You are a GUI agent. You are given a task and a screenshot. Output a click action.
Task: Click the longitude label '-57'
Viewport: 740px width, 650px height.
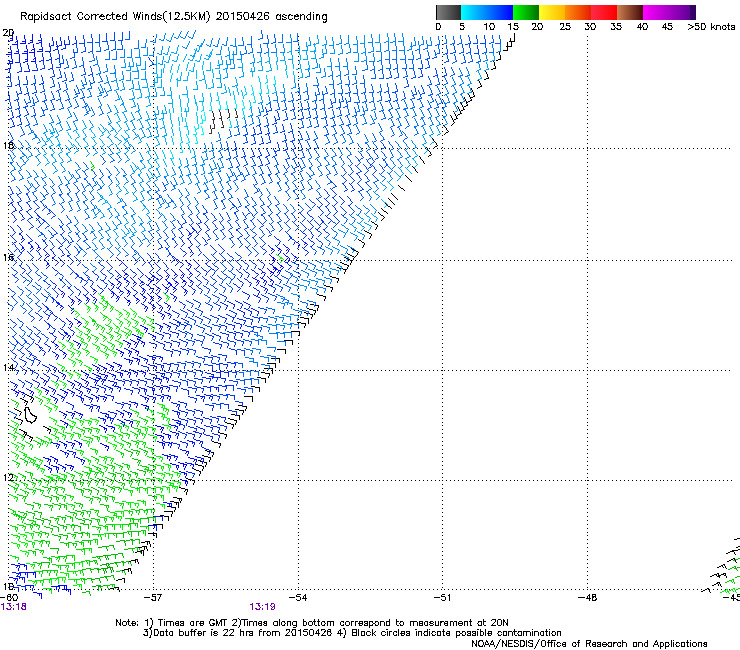point(153,598)
